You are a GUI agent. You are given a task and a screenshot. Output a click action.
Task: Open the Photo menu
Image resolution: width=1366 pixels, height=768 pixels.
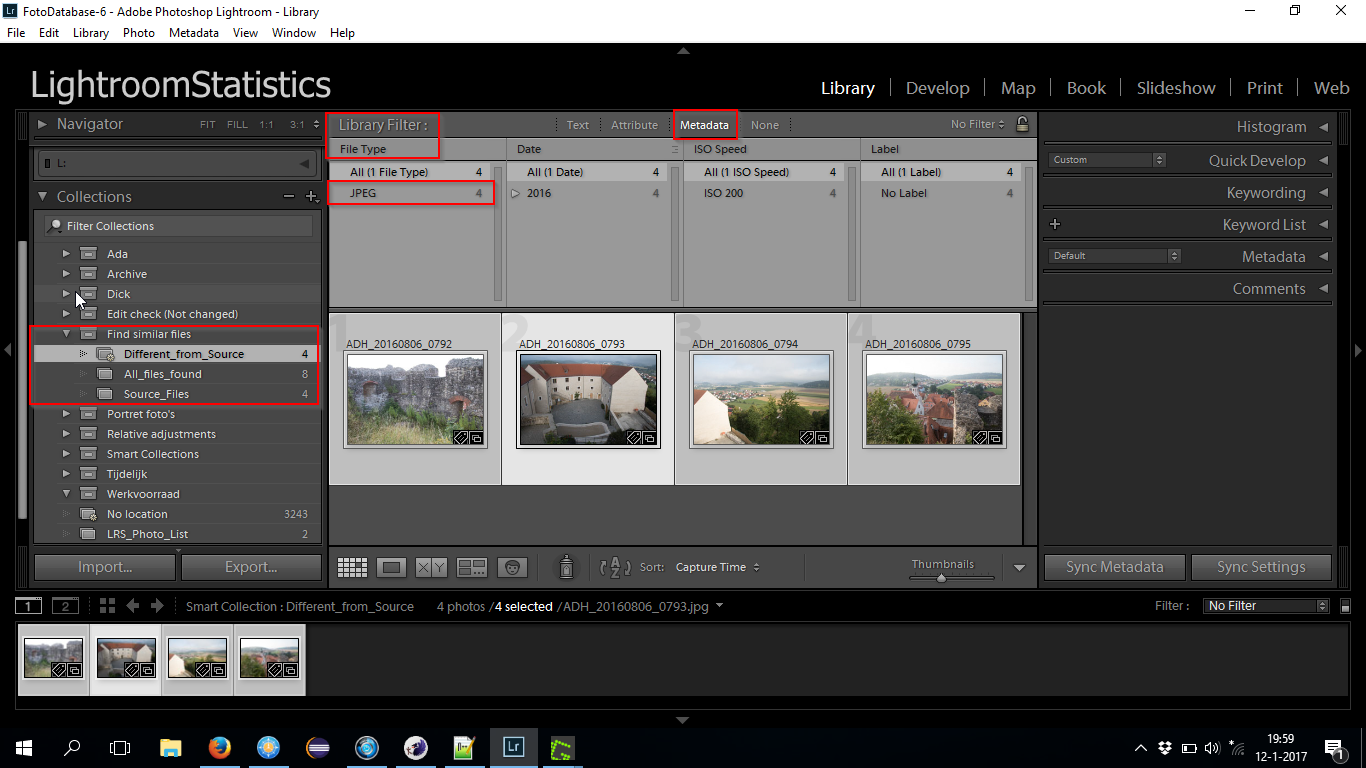[139, 33]
